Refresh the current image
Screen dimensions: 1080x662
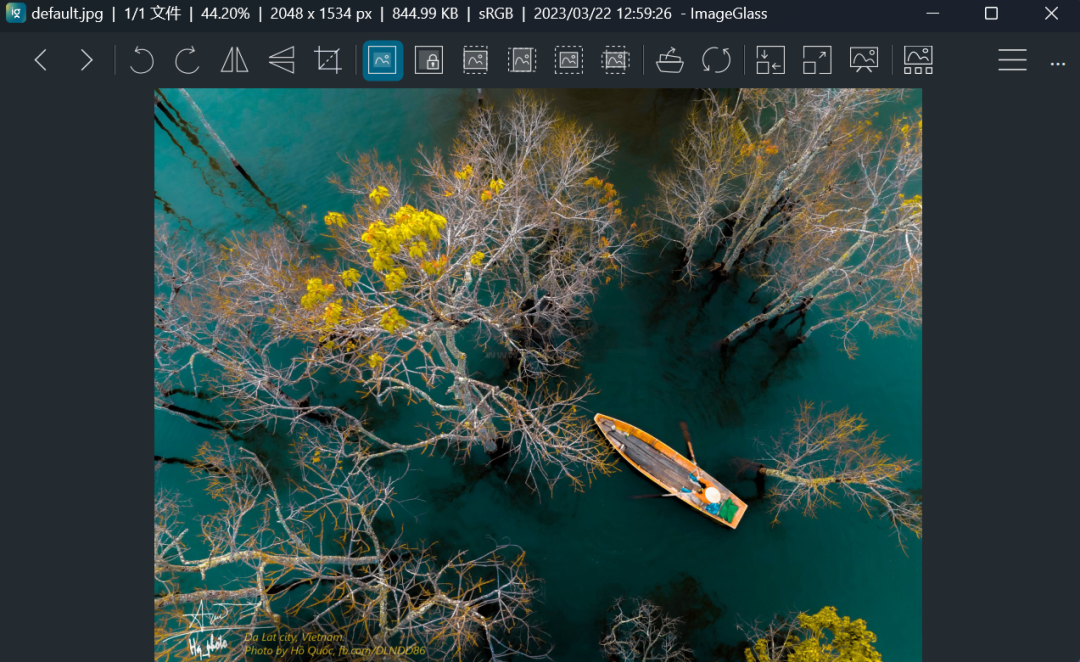[716, 60]
